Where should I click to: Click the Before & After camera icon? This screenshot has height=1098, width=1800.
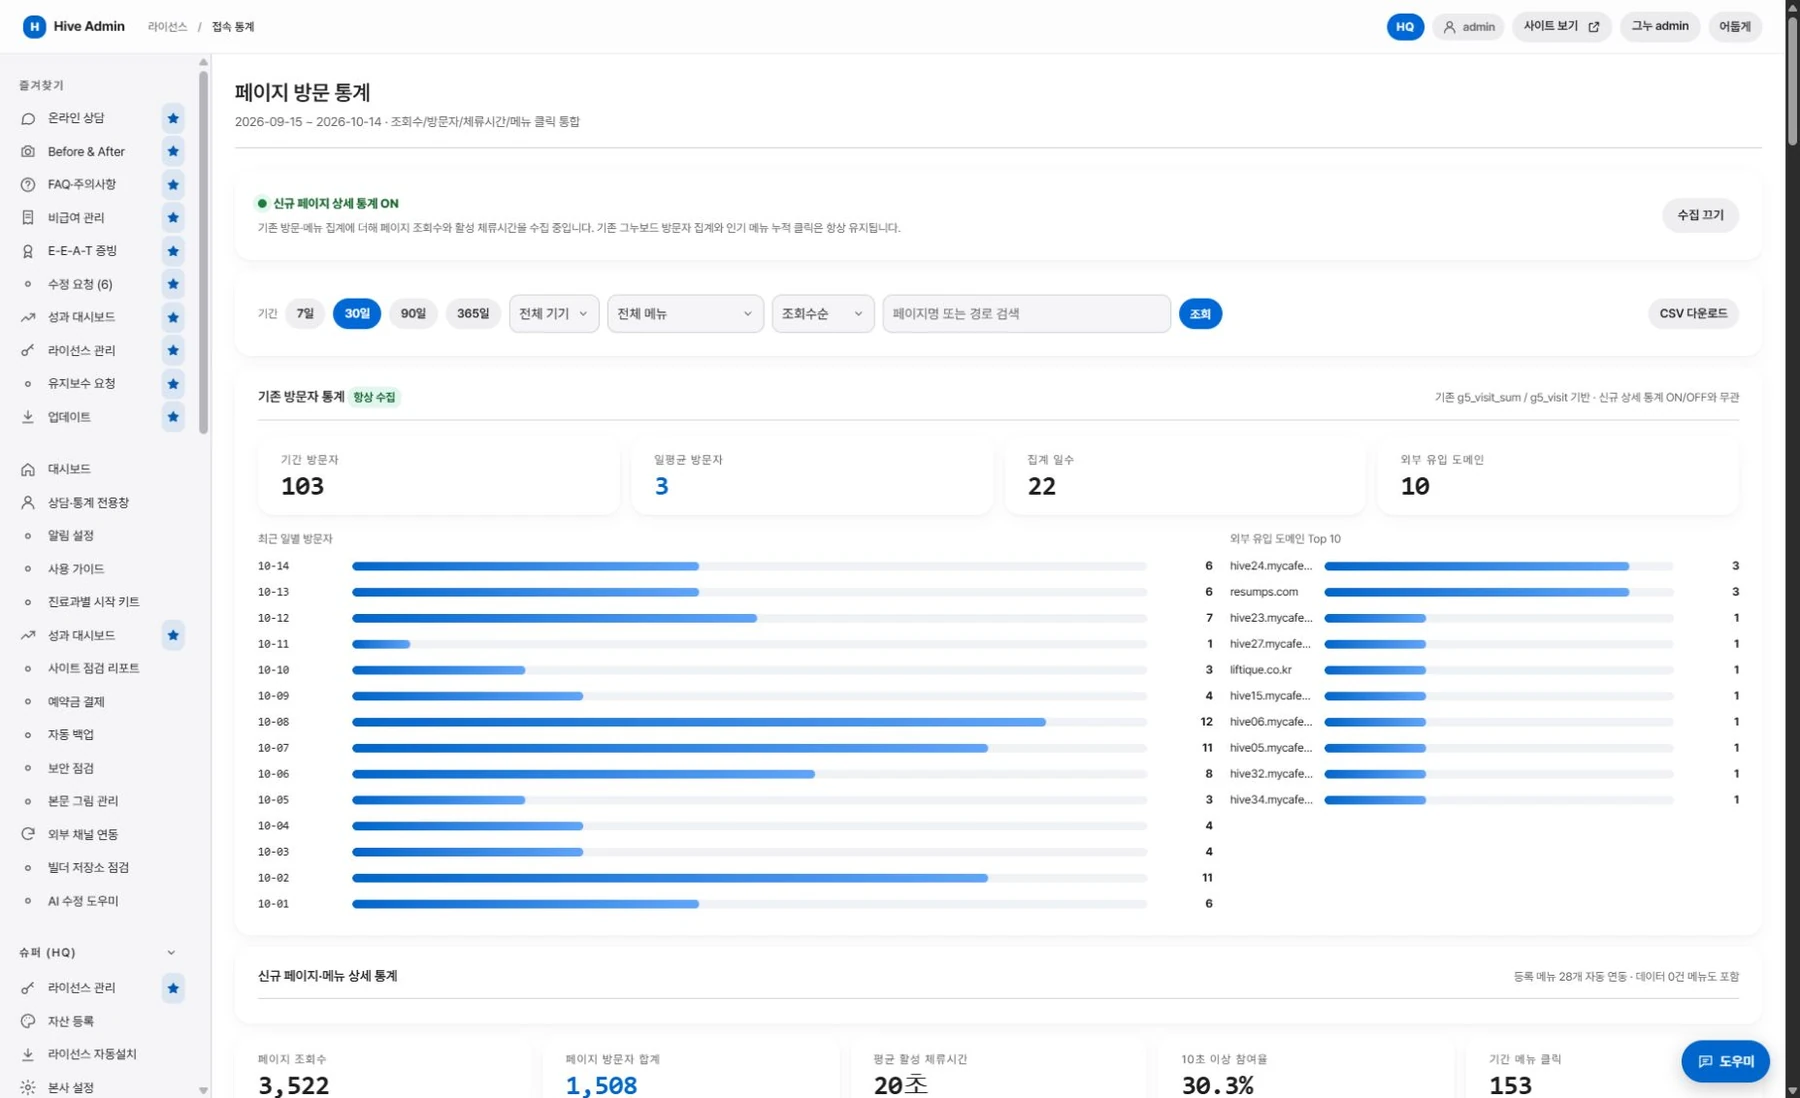28,151
